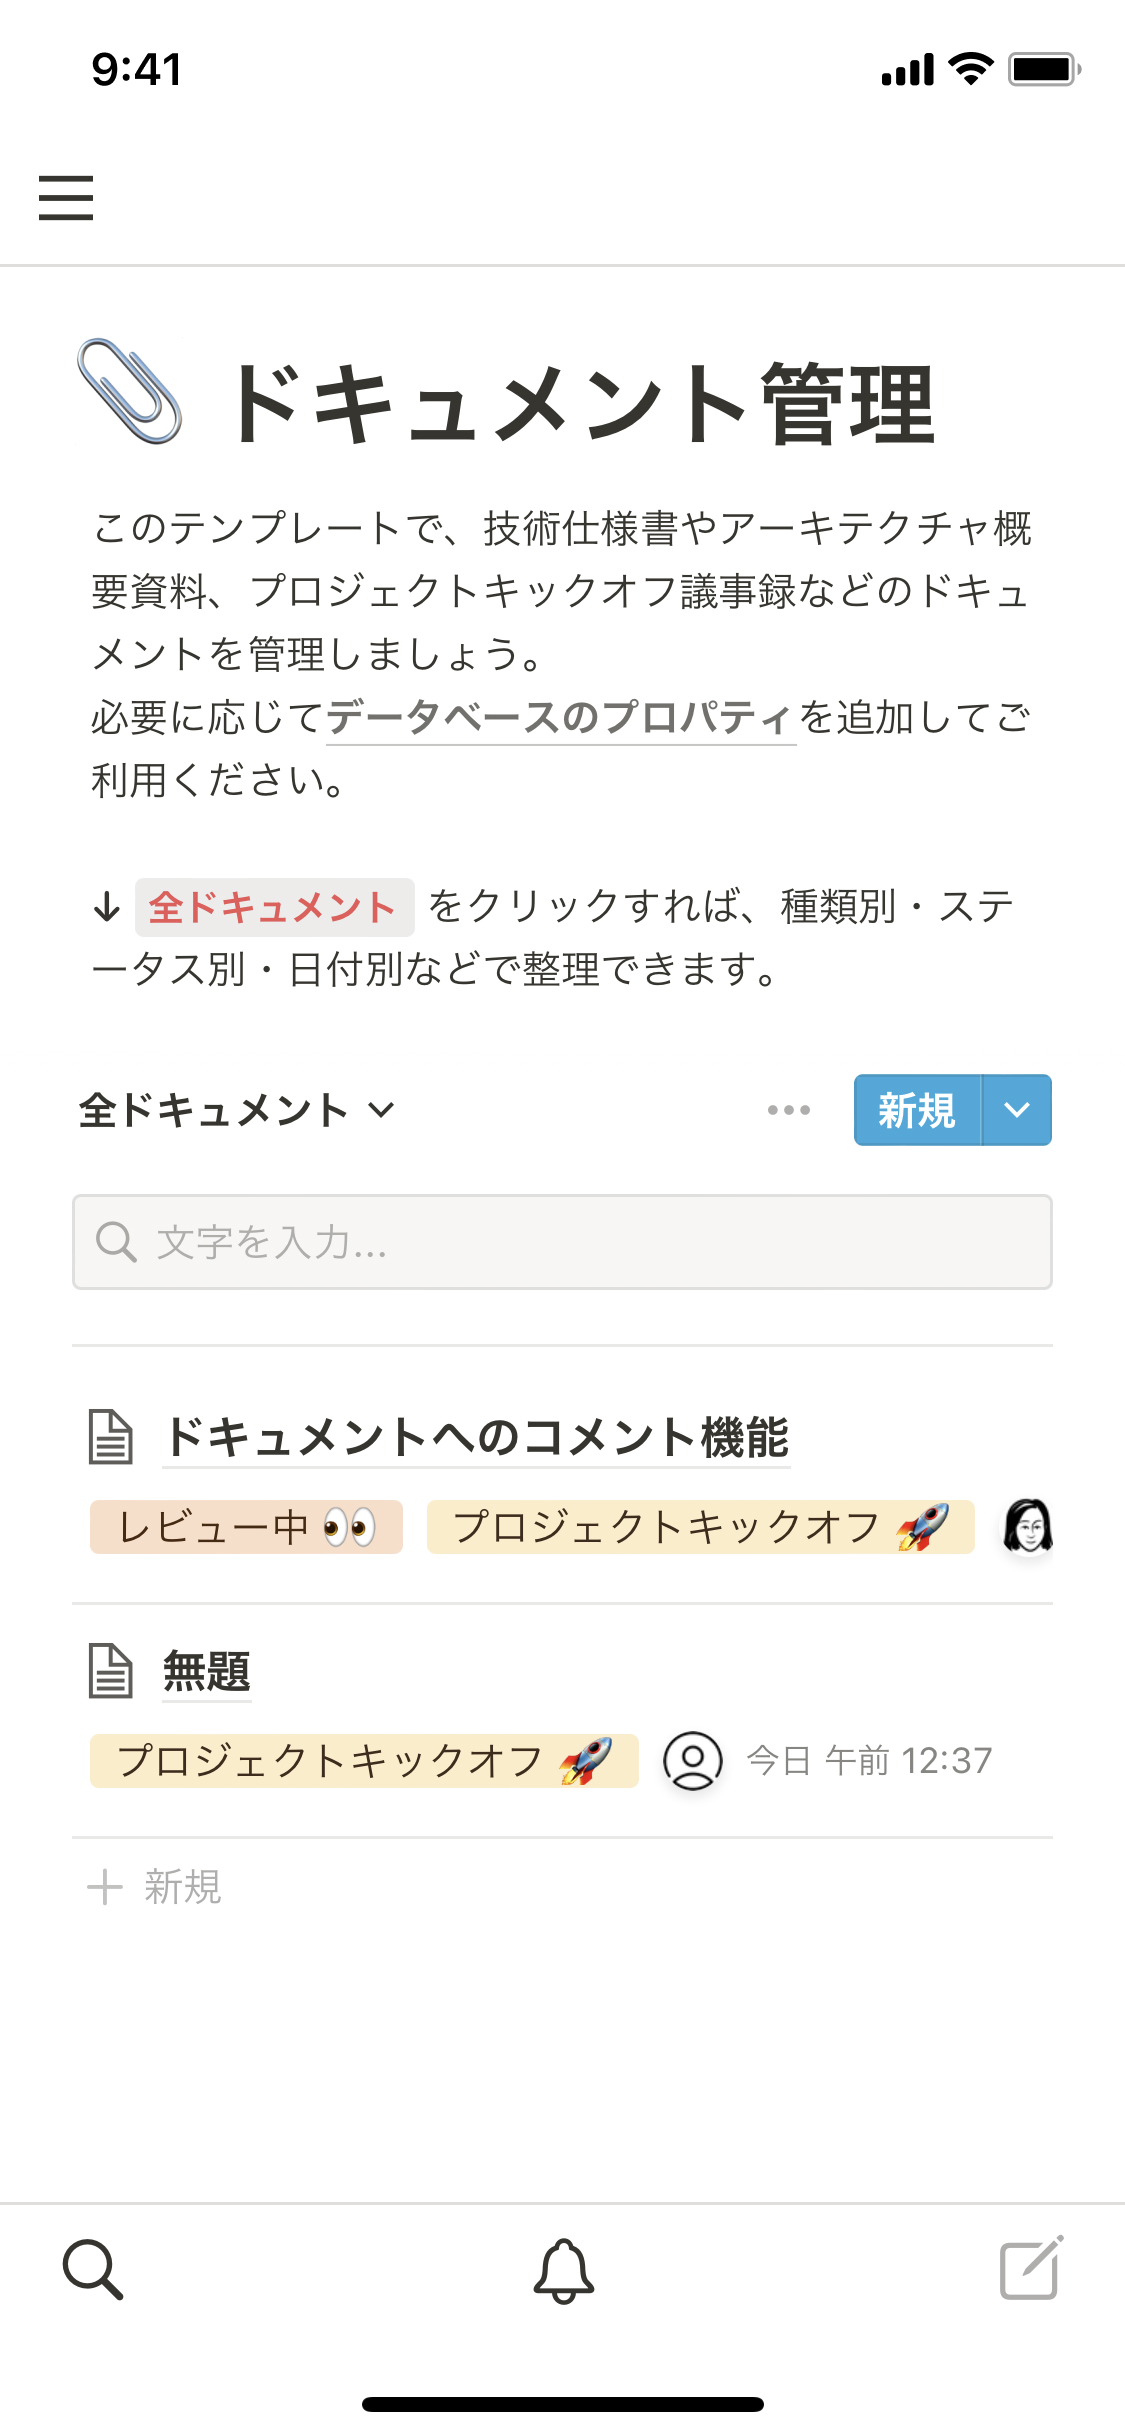Screen dimensions: 1125x2436
Task: Tap the page icon beside ドキュメントへのコメント機能
Action: [x=110, y=1437]
